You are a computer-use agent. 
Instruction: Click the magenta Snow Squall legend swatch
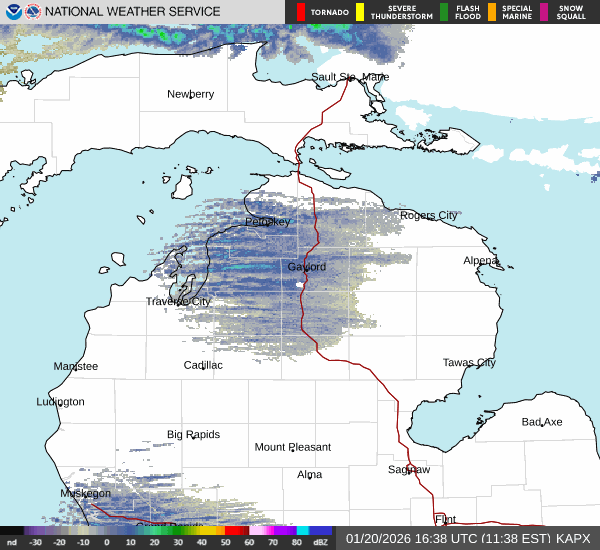click(x=545, y=12)
